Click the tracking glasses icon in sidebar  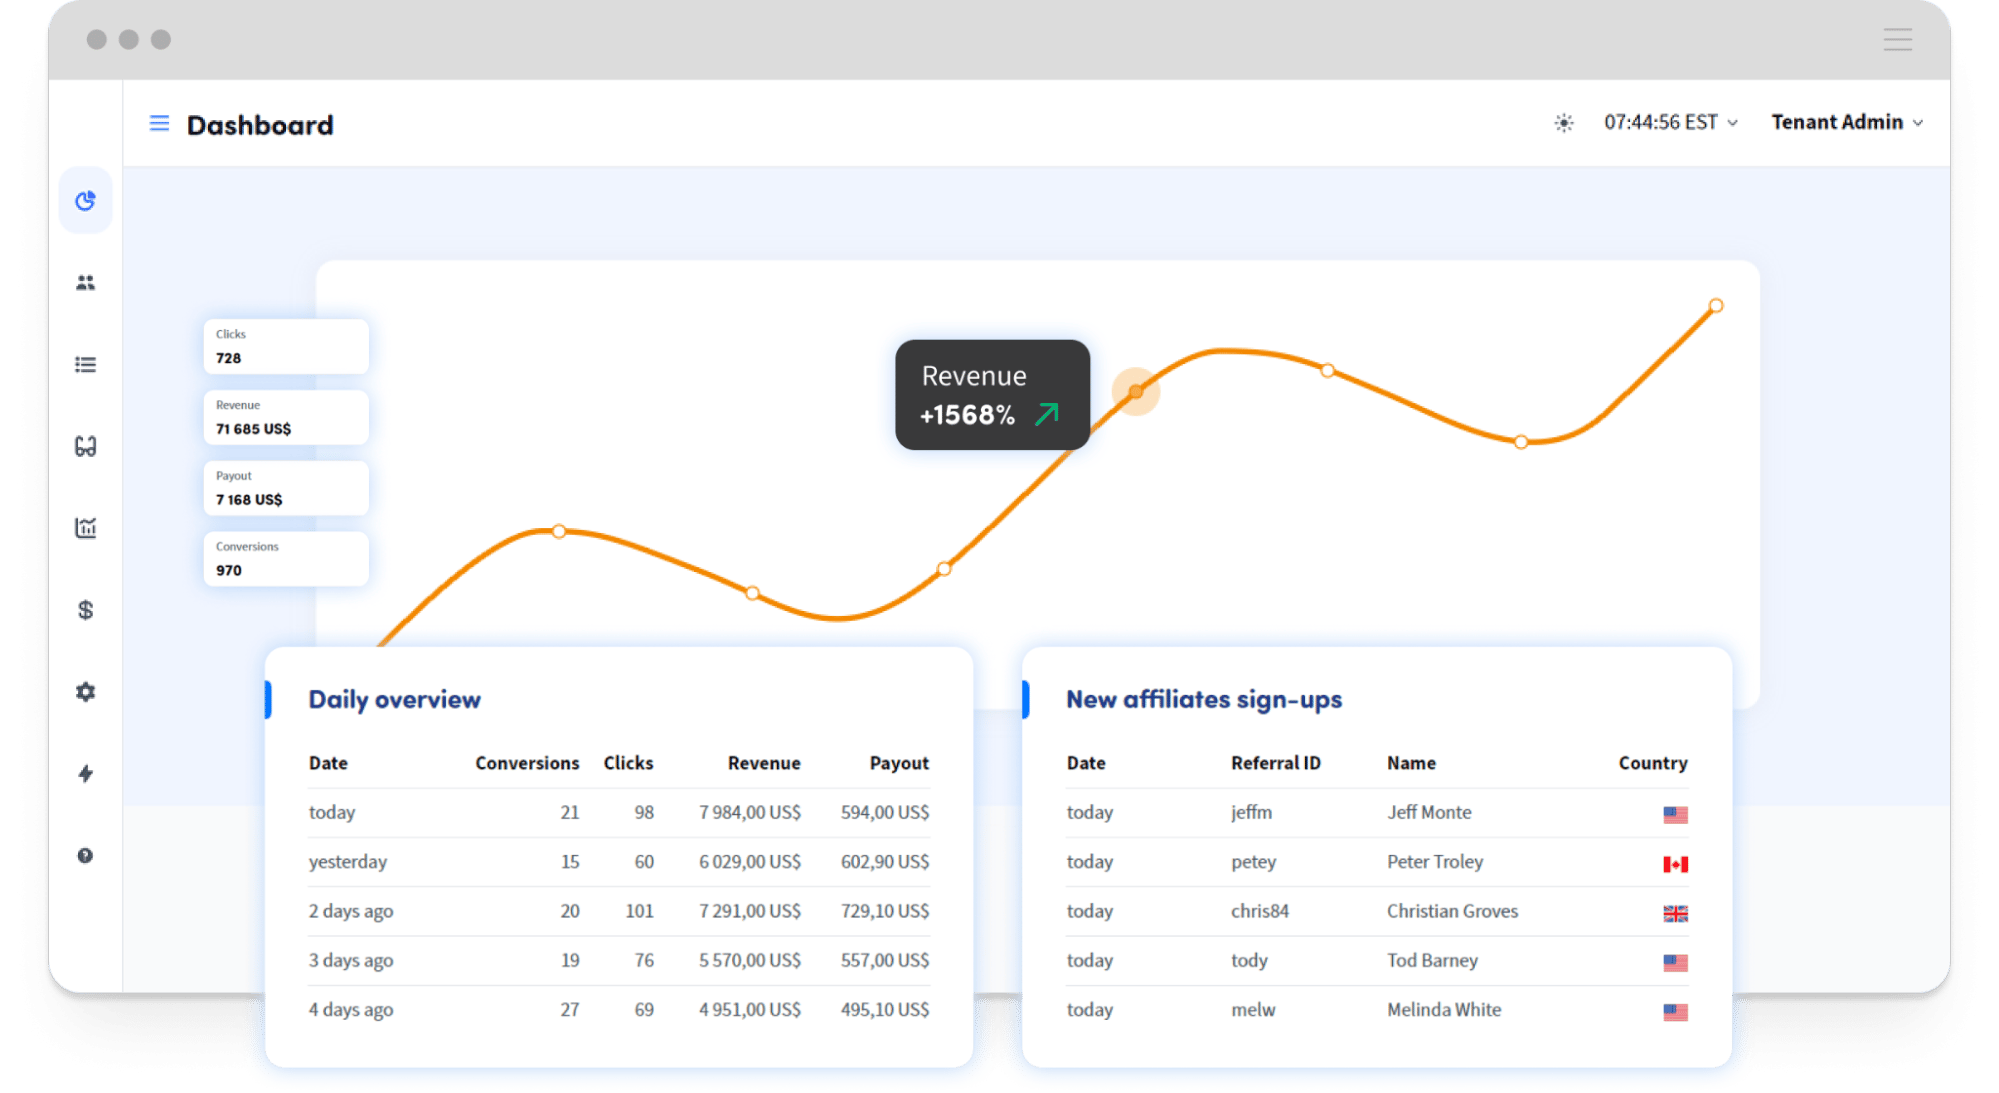click(86, 446)
